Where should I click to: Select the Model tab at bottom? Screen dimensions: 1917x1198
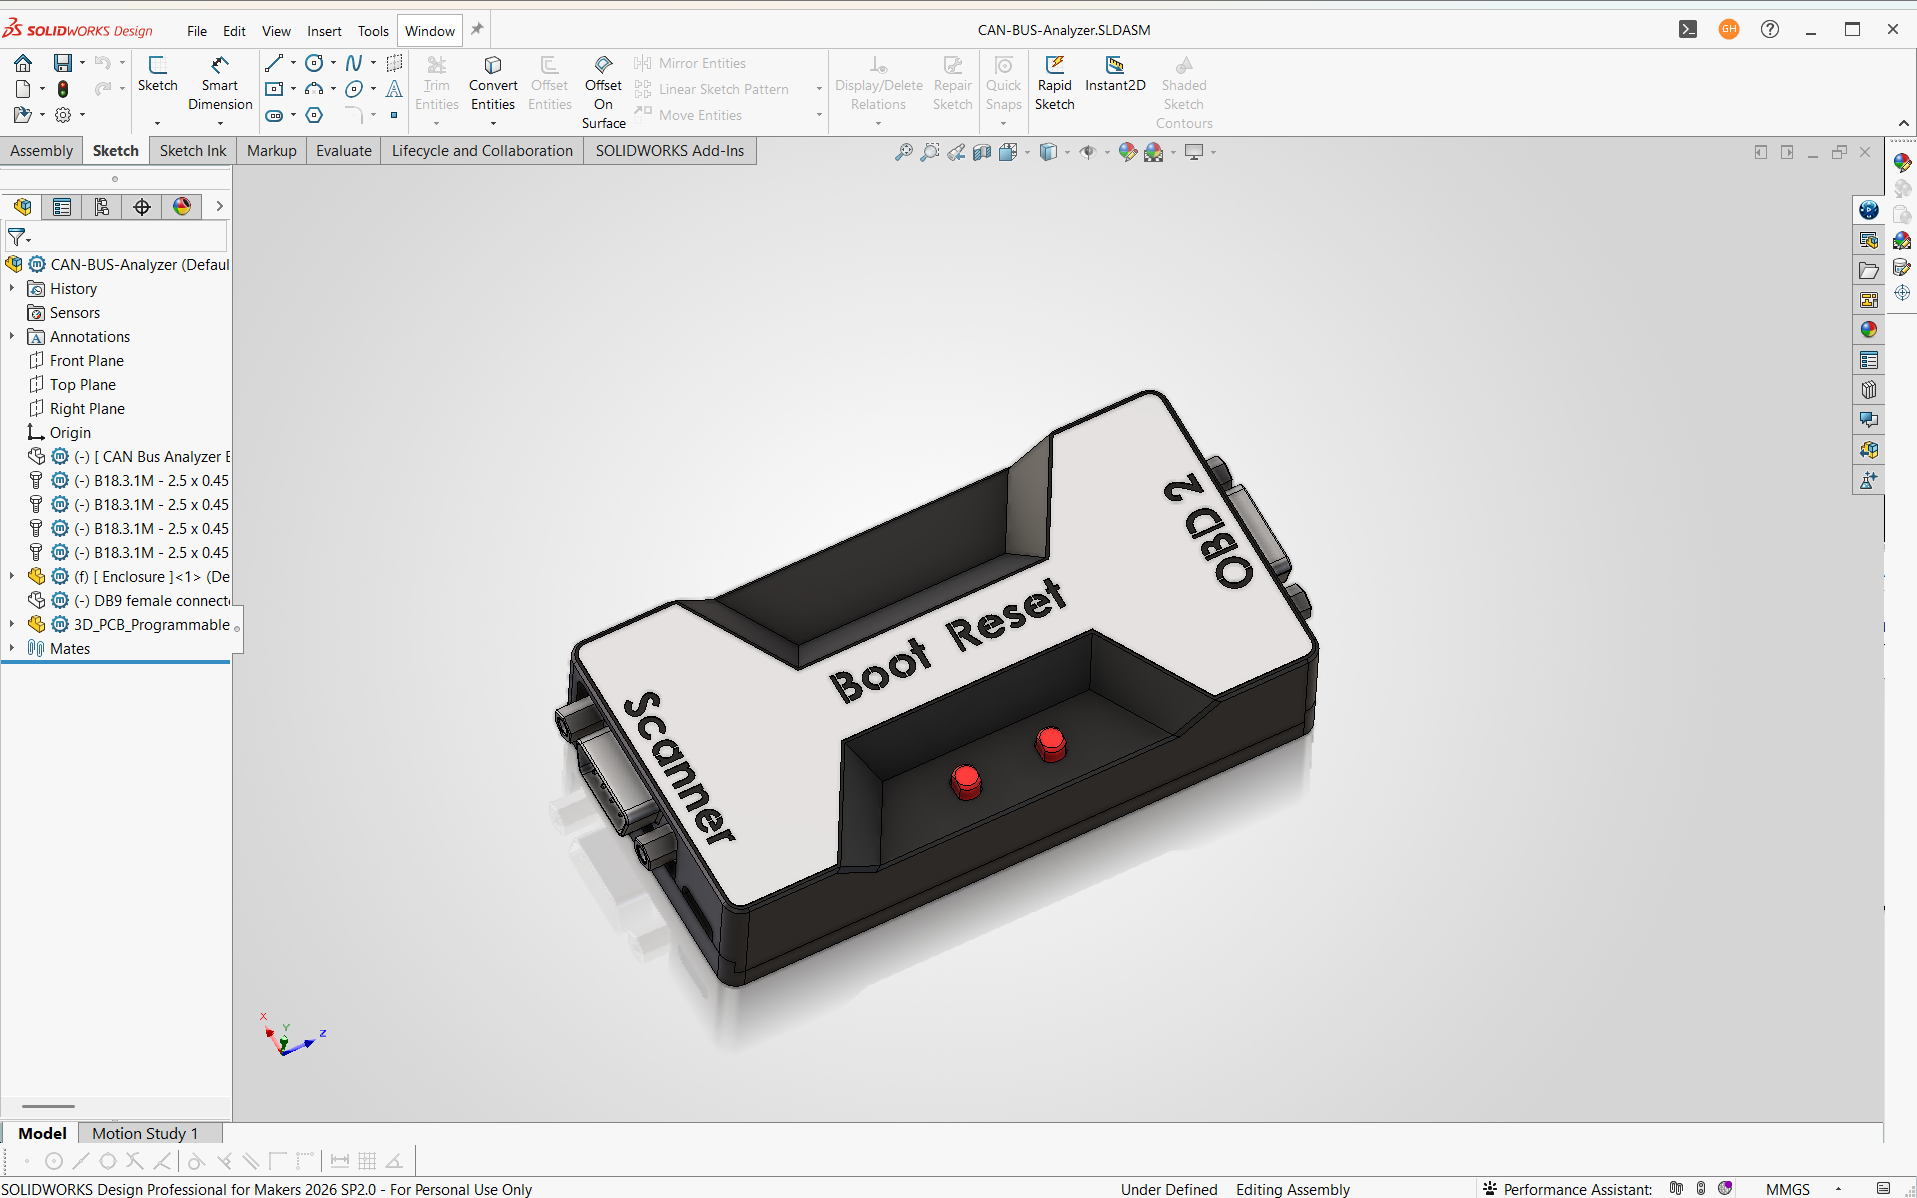(42, 1133)
